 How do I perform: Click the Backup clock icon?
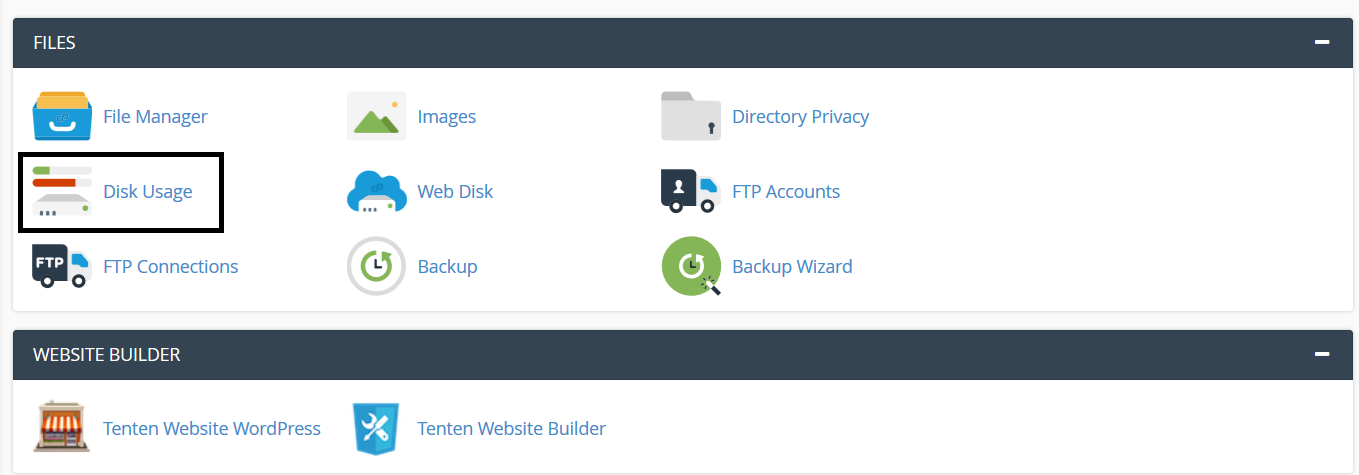pyautogui.click(x=377, y=266)
